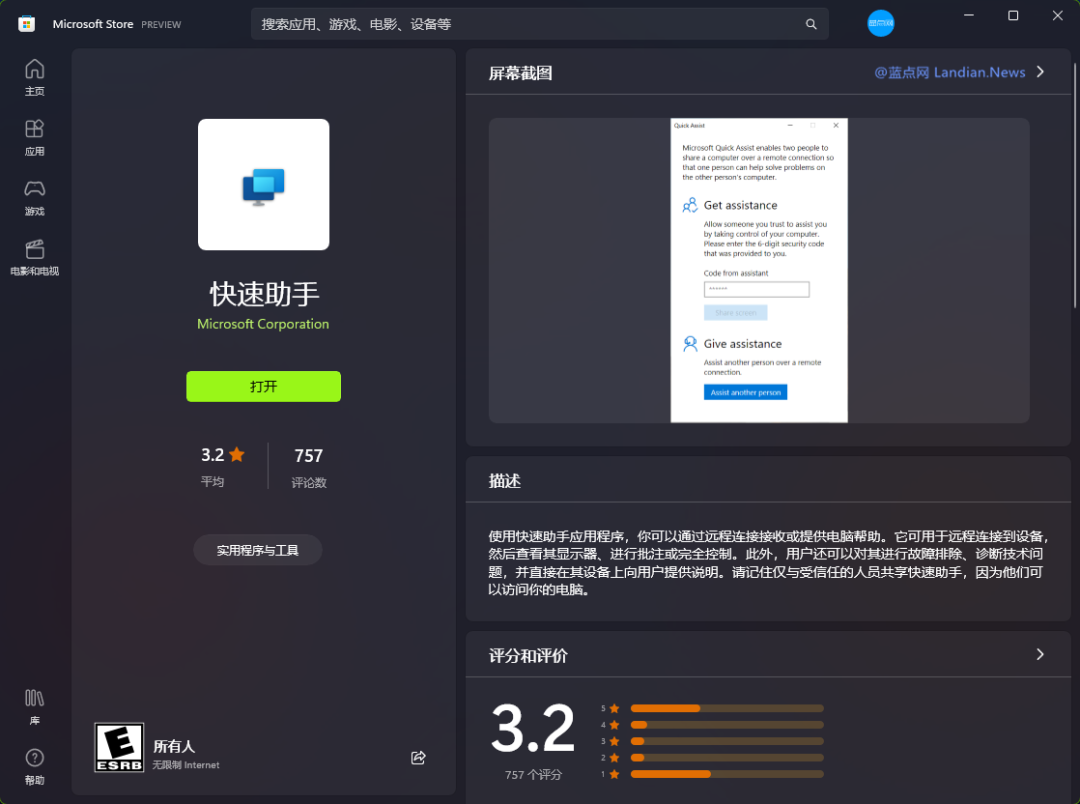Click the 3.2 average rating text
Viewport: 1080px width, 804px height.
(x=212, y=455)
